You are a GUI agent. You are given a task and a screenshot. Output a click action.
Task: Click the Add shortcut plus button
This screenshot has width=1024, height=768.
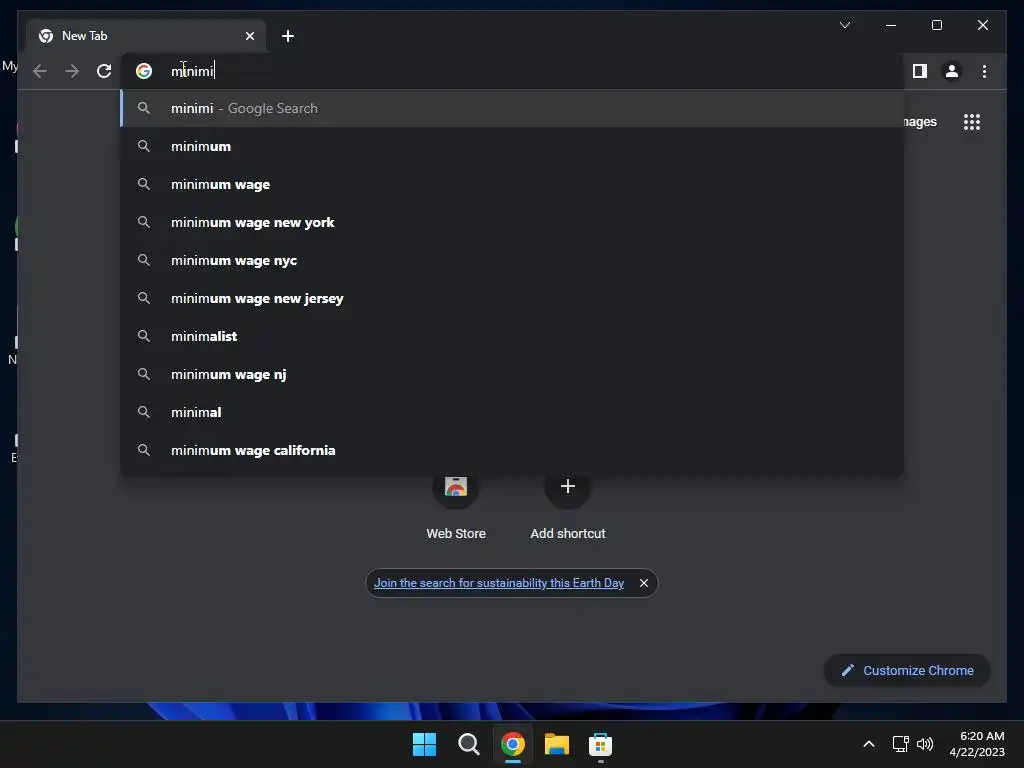point(568,487)
